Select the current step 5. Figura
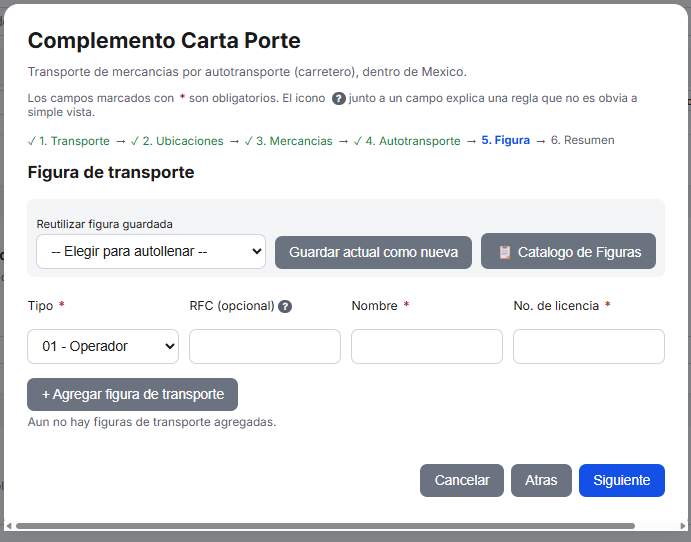The height and width of the screenshot is (542, 691). click(x=505, y=140)
